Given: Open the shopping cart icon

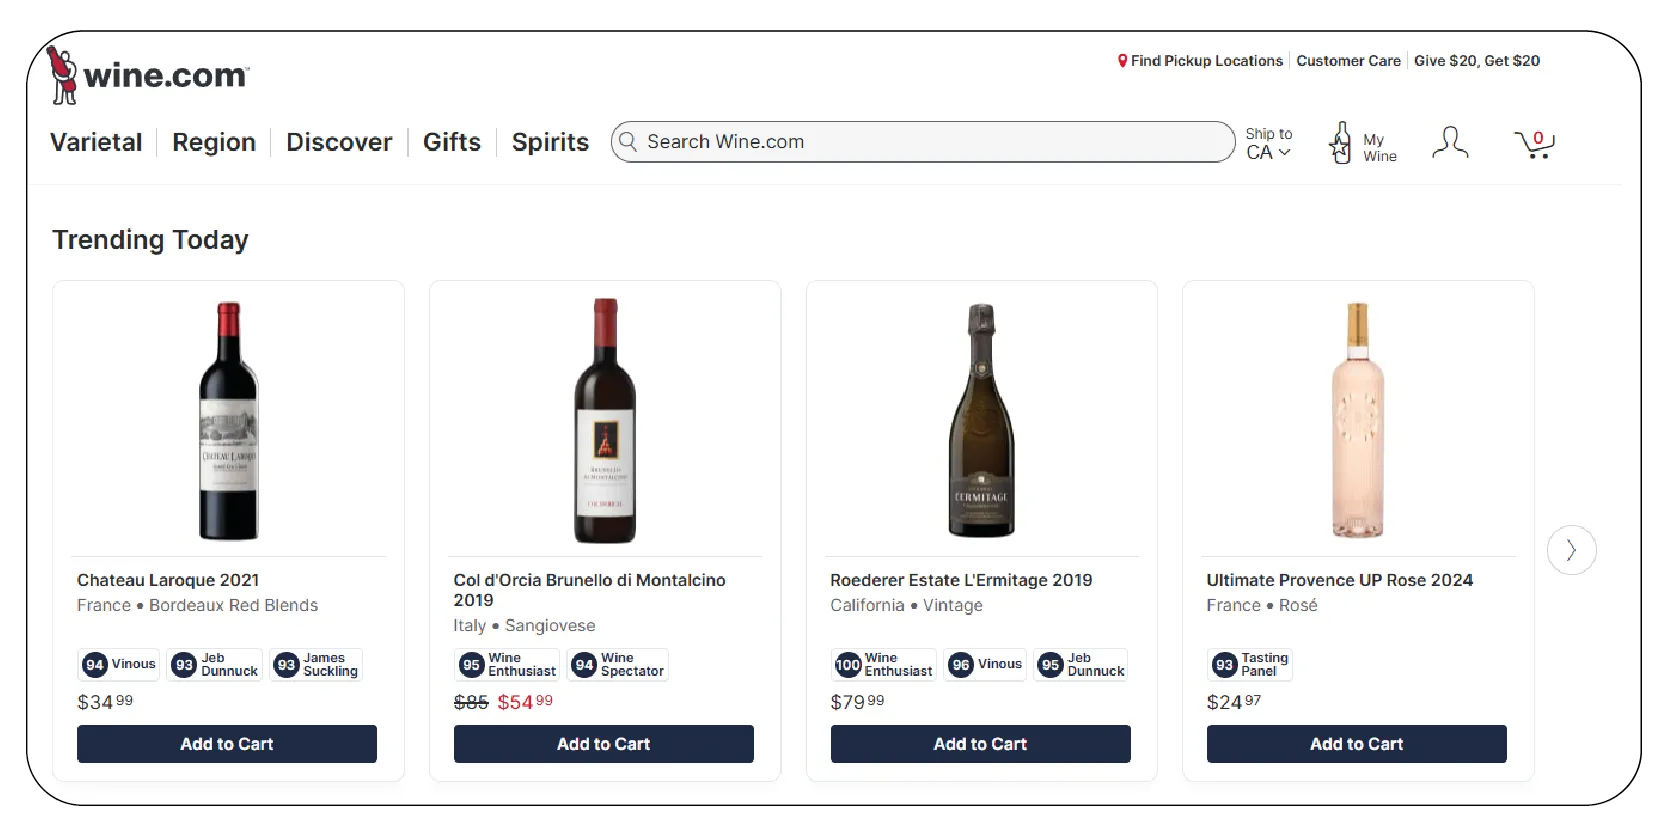Looking at the screenshot, I should click(x=1534, y=144).
